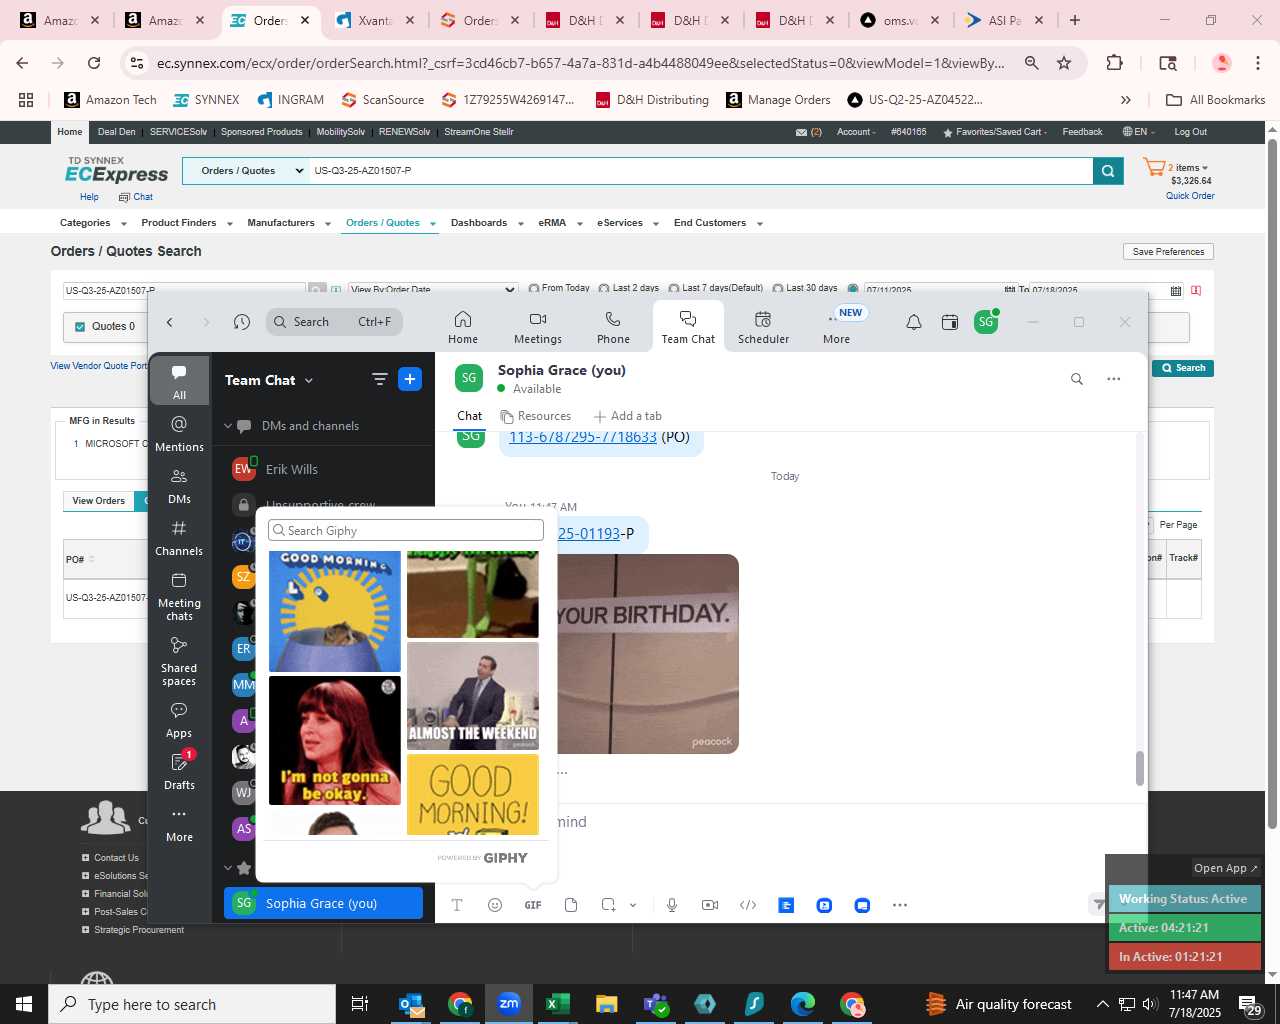Select Last 2 days radio option
1280x1024 pixels.
coord(604,288)
